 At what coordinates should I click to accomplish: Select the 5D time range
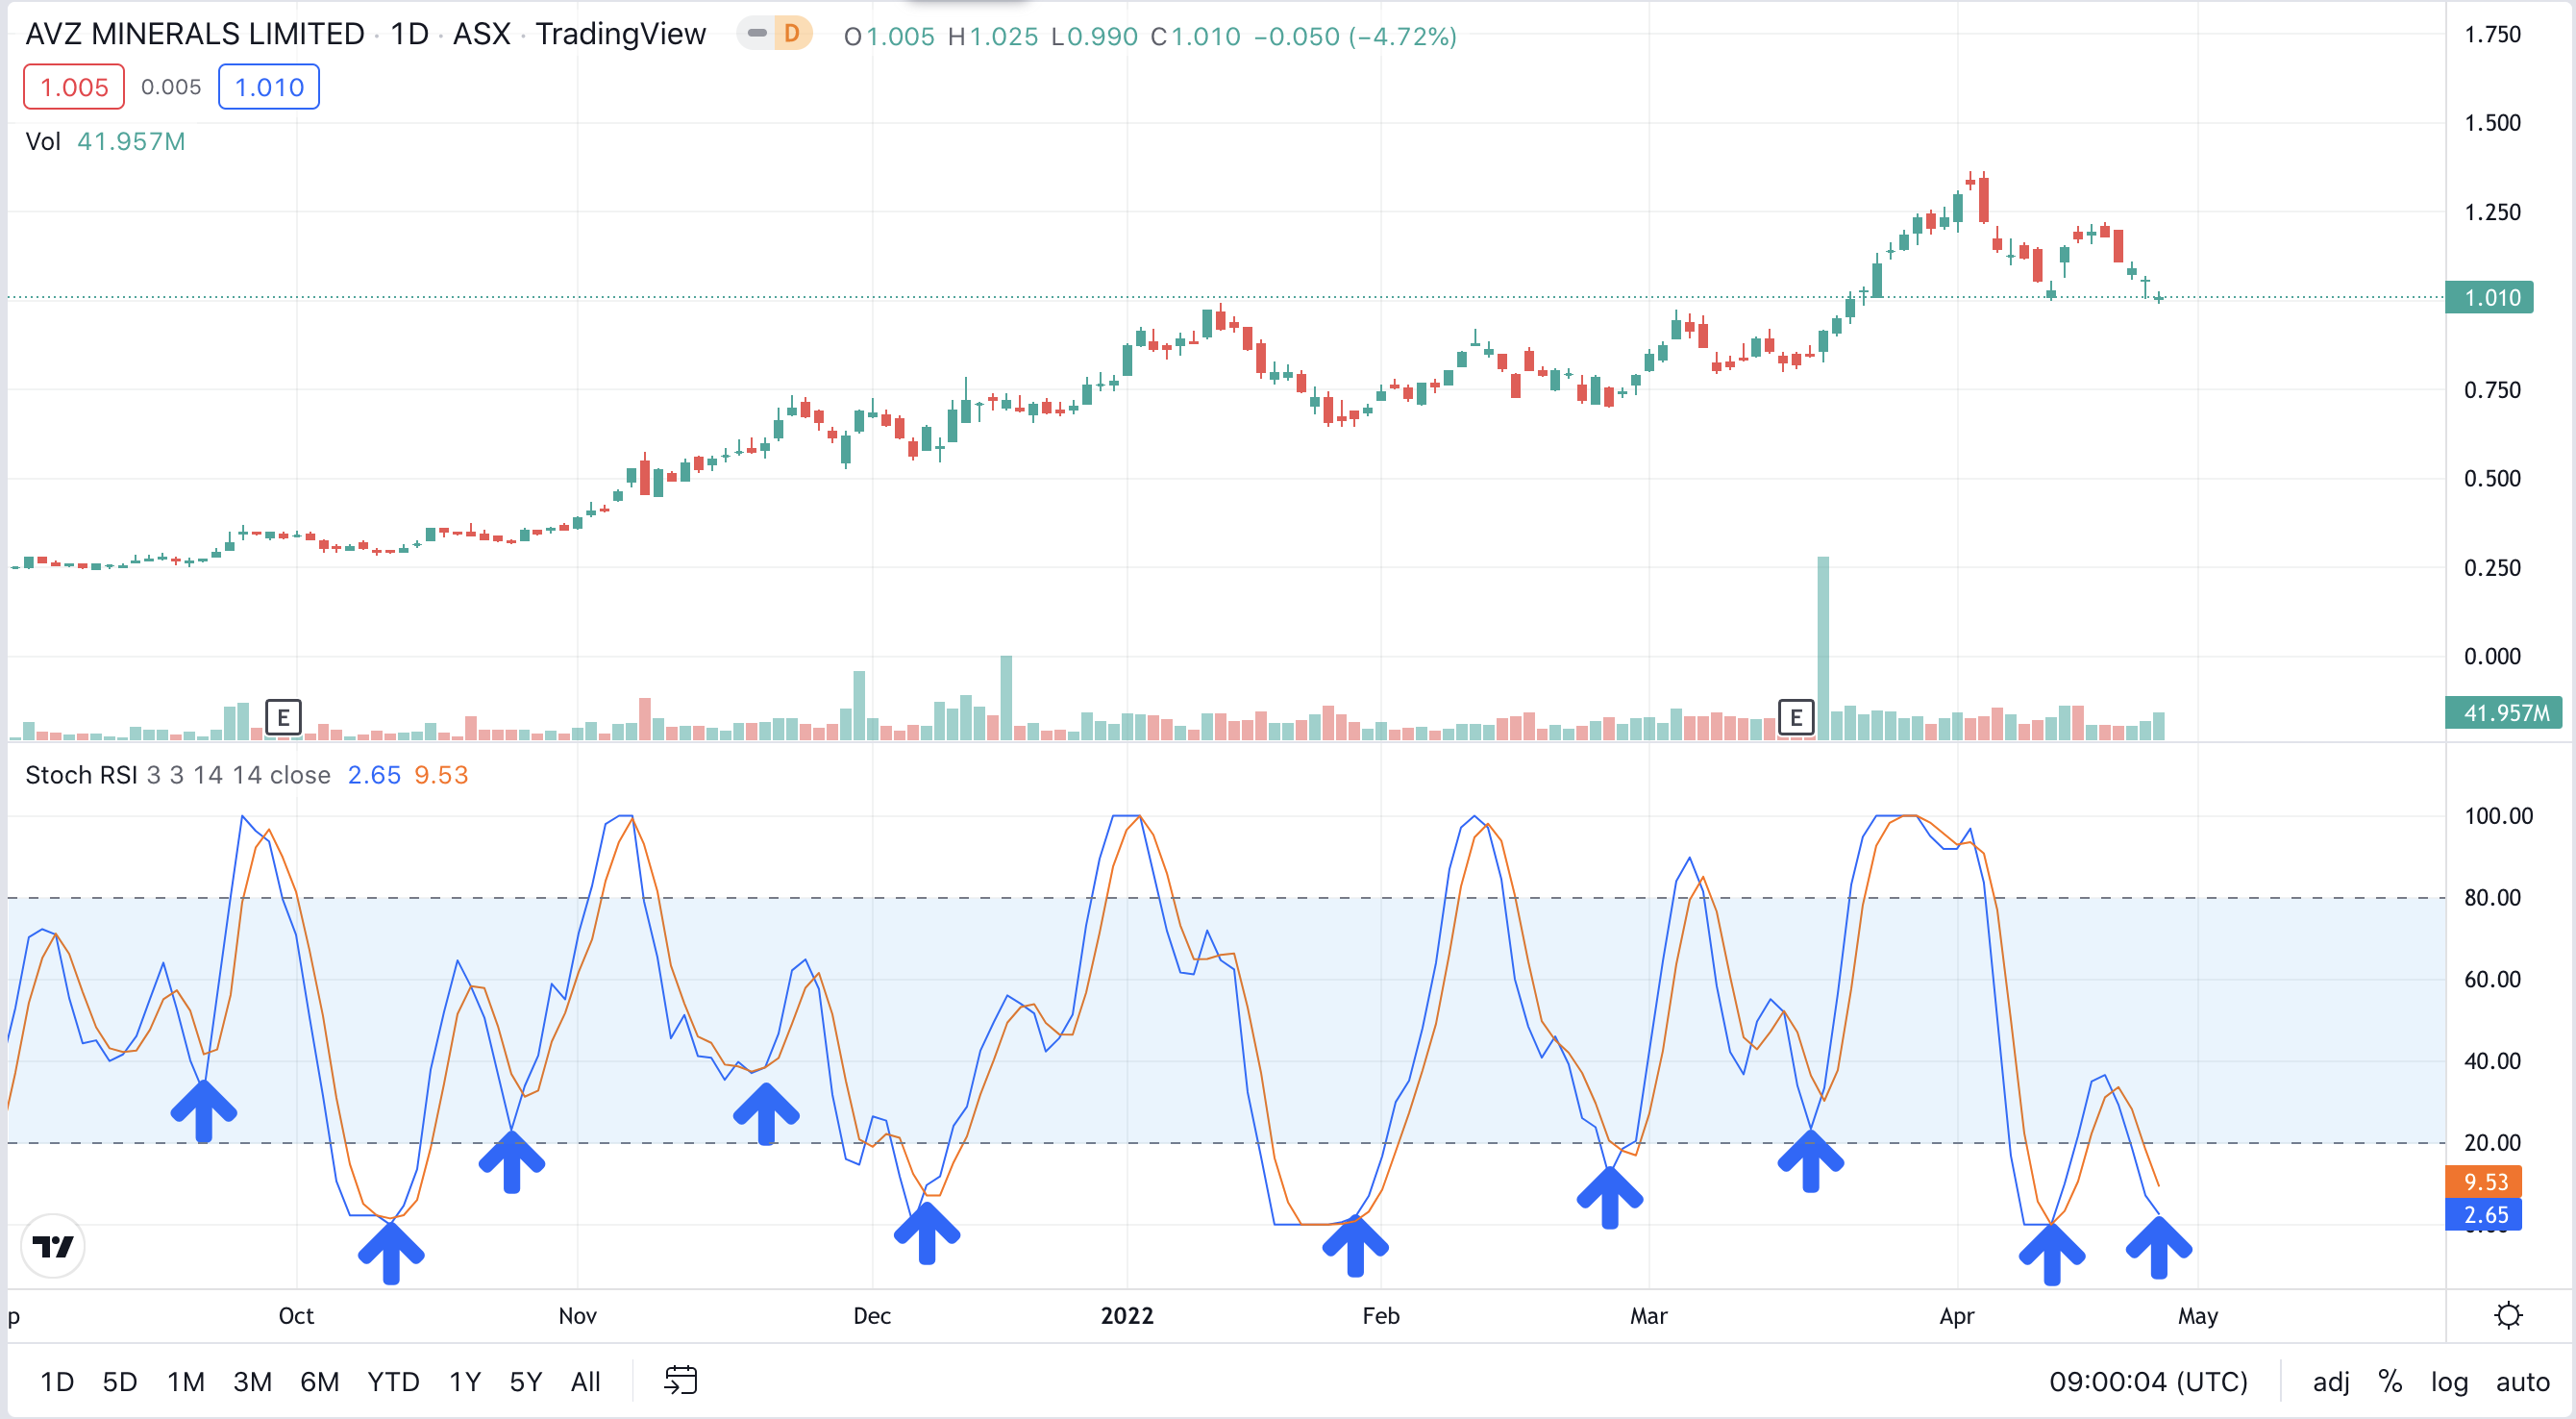[x=119, y=1381]
